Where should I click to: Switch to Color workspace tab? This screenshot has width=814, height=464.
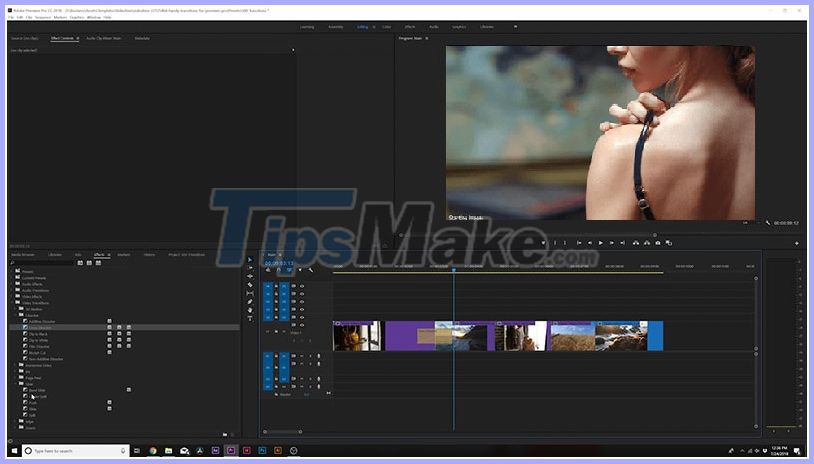click(387, 27)
